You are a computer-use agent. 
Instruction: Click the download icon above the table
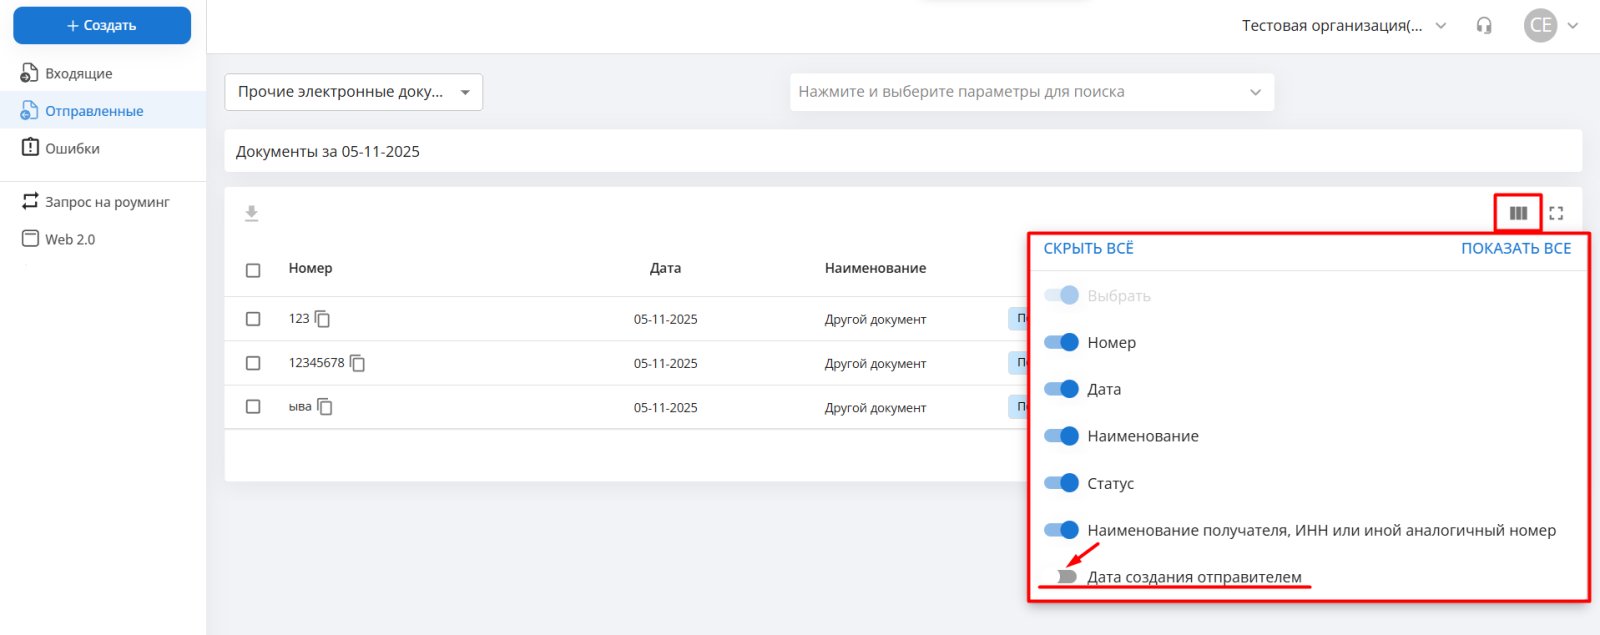point(252,213)
